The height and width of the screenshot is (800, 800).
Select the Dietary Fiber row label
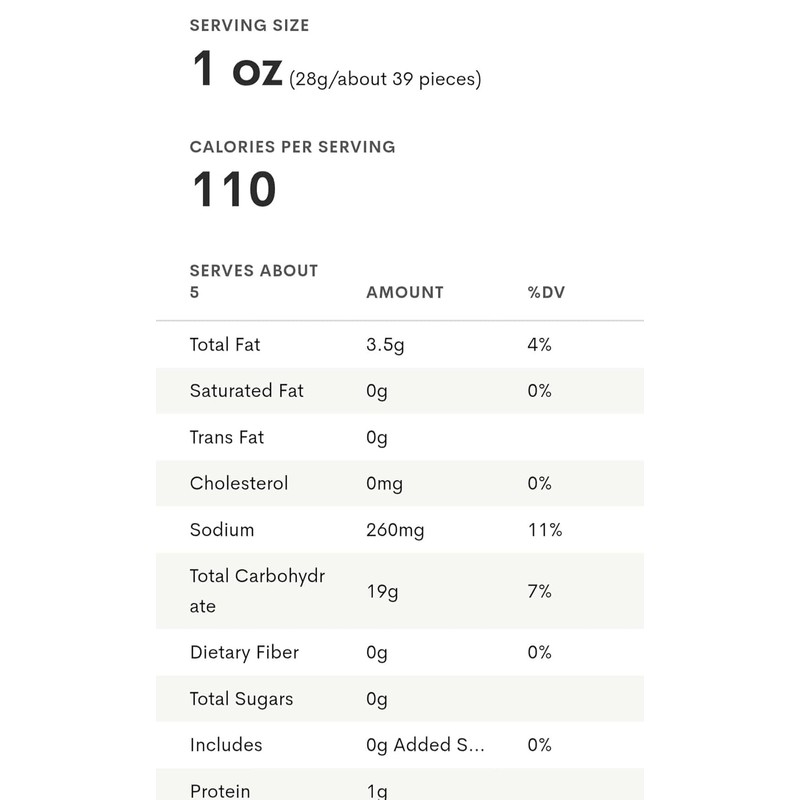244,652
